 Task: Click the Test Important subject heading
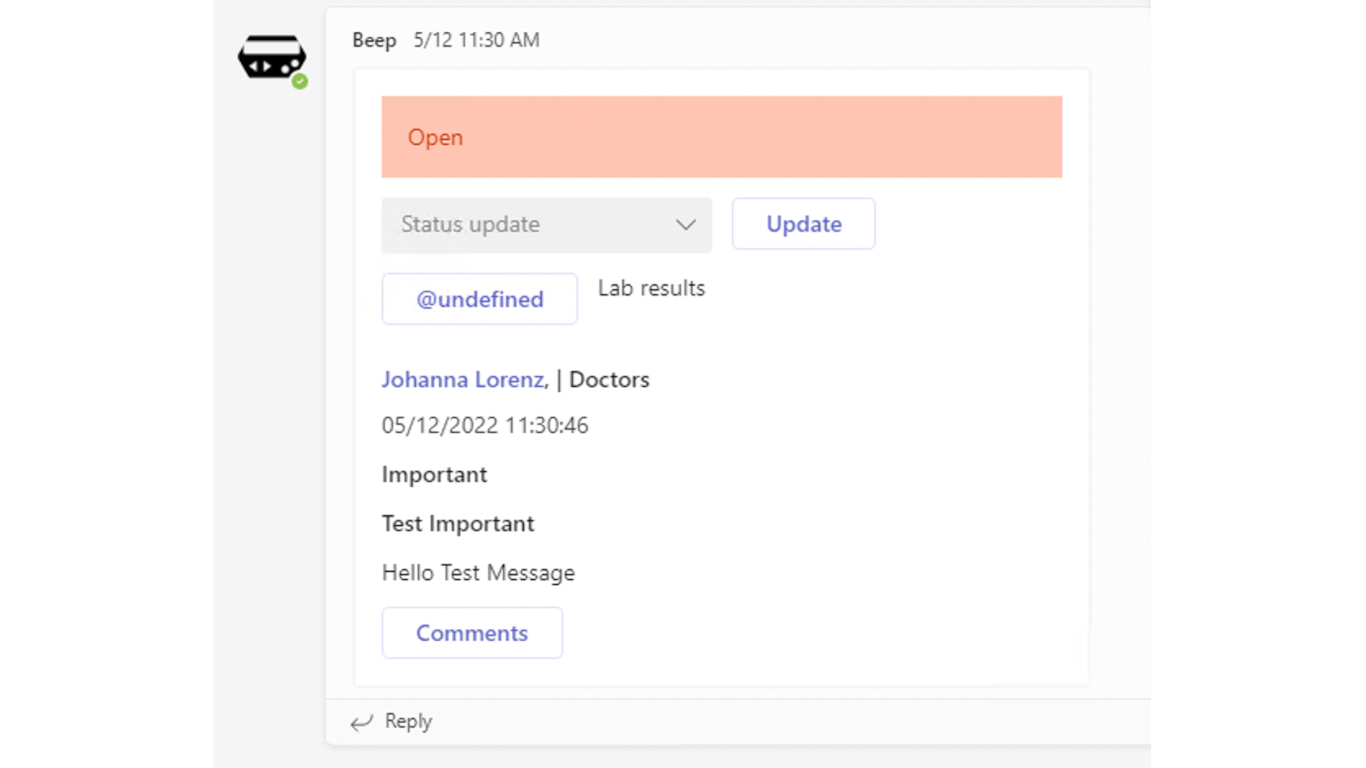pyautogui.click(x=458, y=524)
